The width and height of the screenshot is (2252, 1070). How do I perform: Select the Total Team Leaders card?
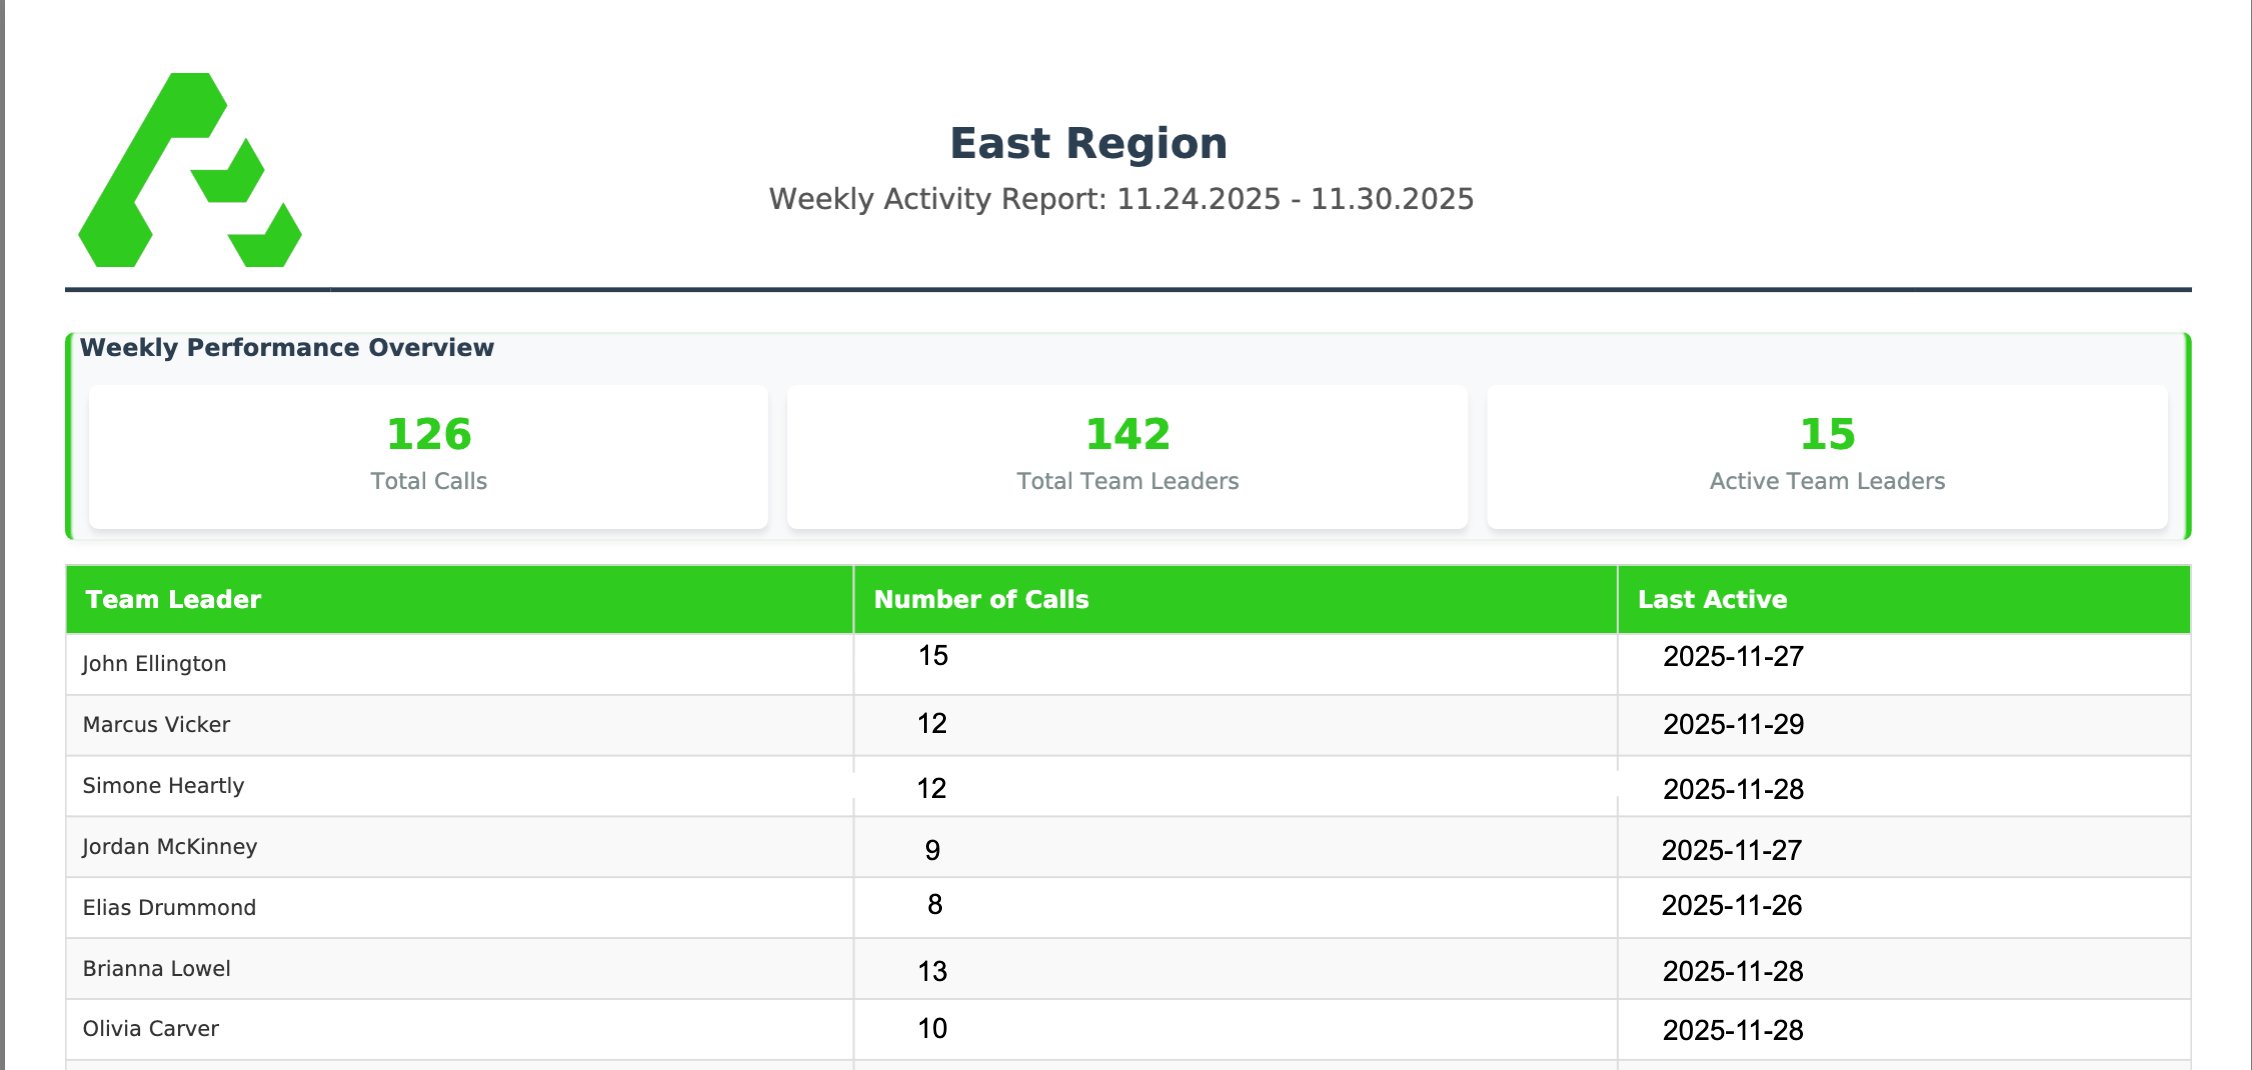pyautogui.click(x=1127, y=456)
